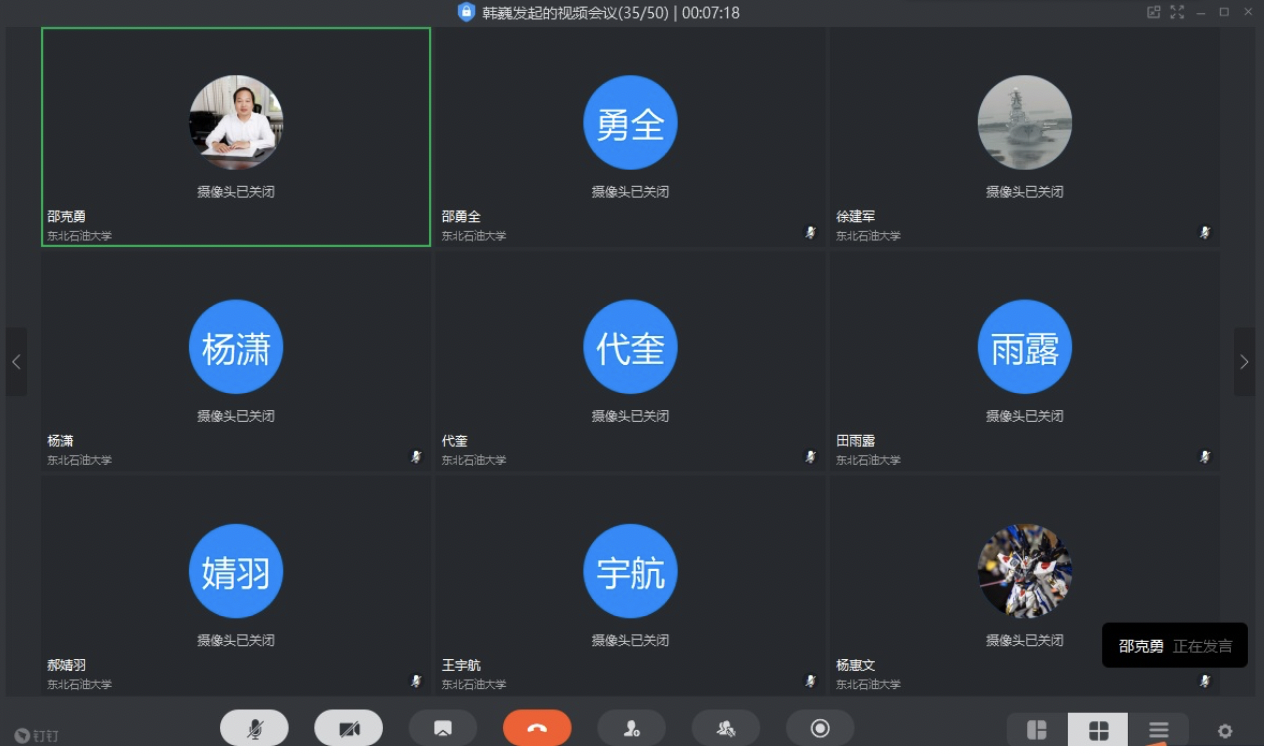Open the invite participant option
The height and width of the screenshot is (756, 1266).
pos(631,728)
